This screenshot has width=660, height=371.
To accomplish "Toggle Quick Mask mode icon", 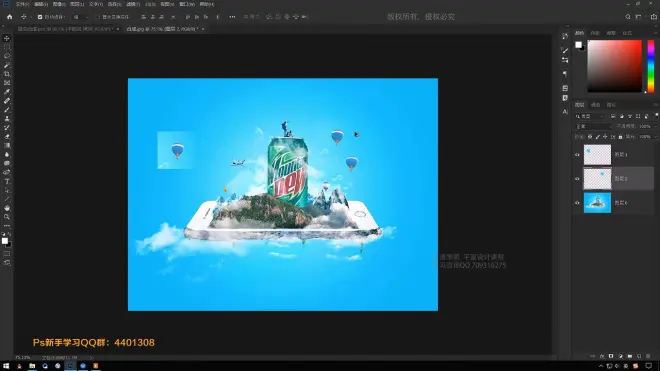I will [x=7, y=254].
